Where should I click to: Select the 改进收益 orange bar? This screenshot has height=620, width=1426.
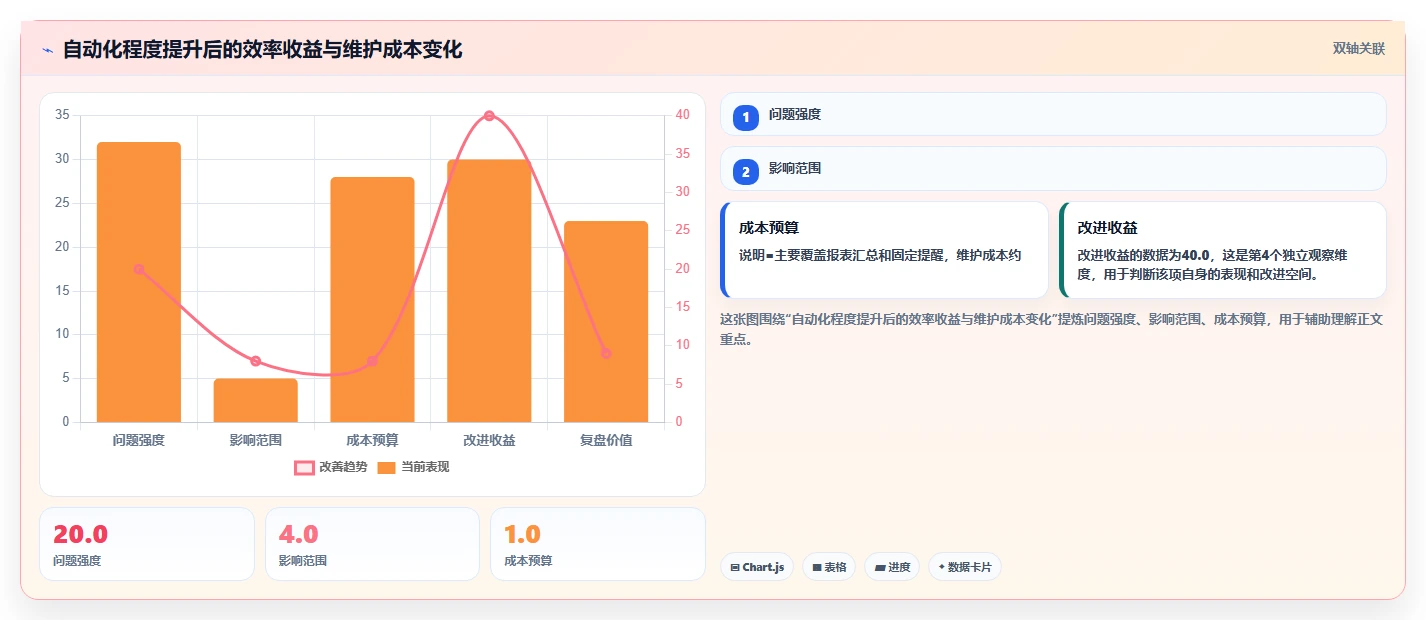pyautogui.click(x=489, y=291)
